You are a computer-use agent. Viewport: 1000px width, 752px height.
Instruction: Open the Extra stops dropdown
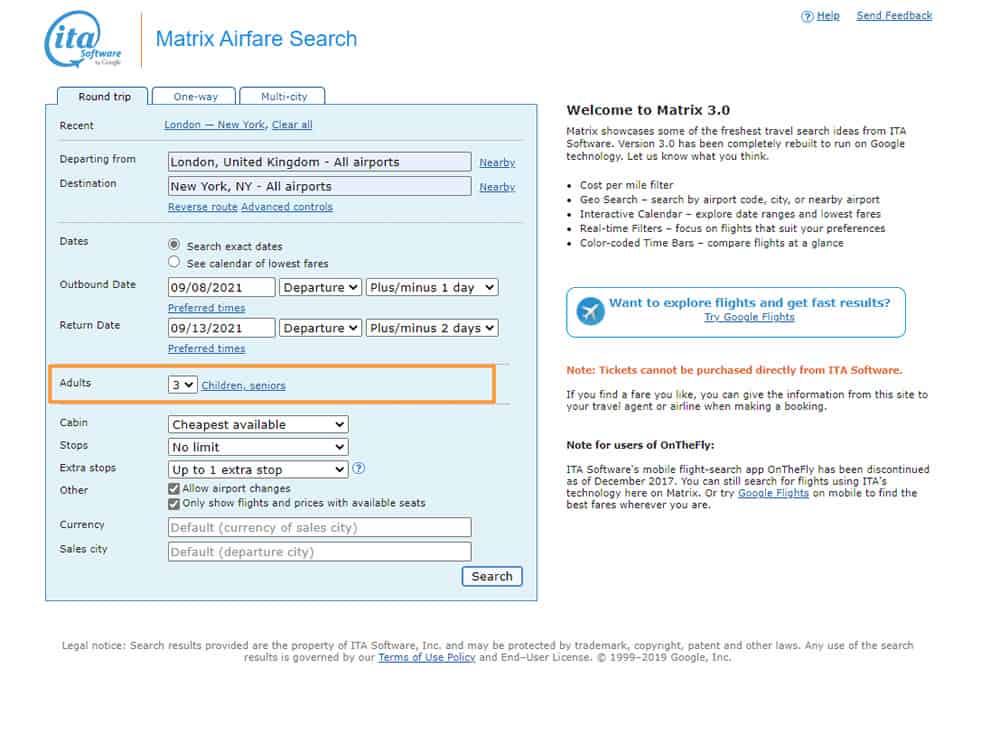click(258, 470)
